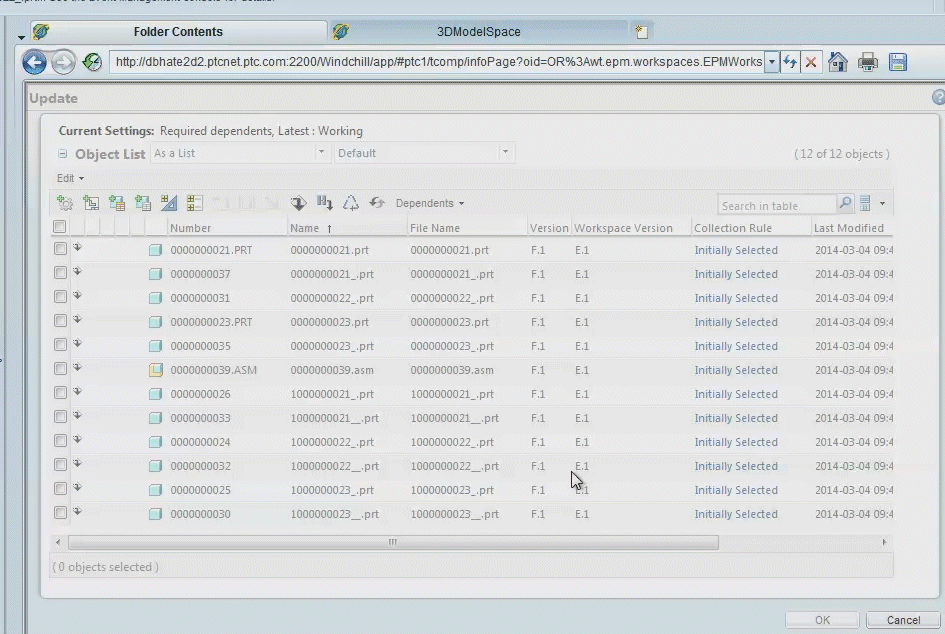
Task: Click the Cancel button
Action: coord(901,619)
